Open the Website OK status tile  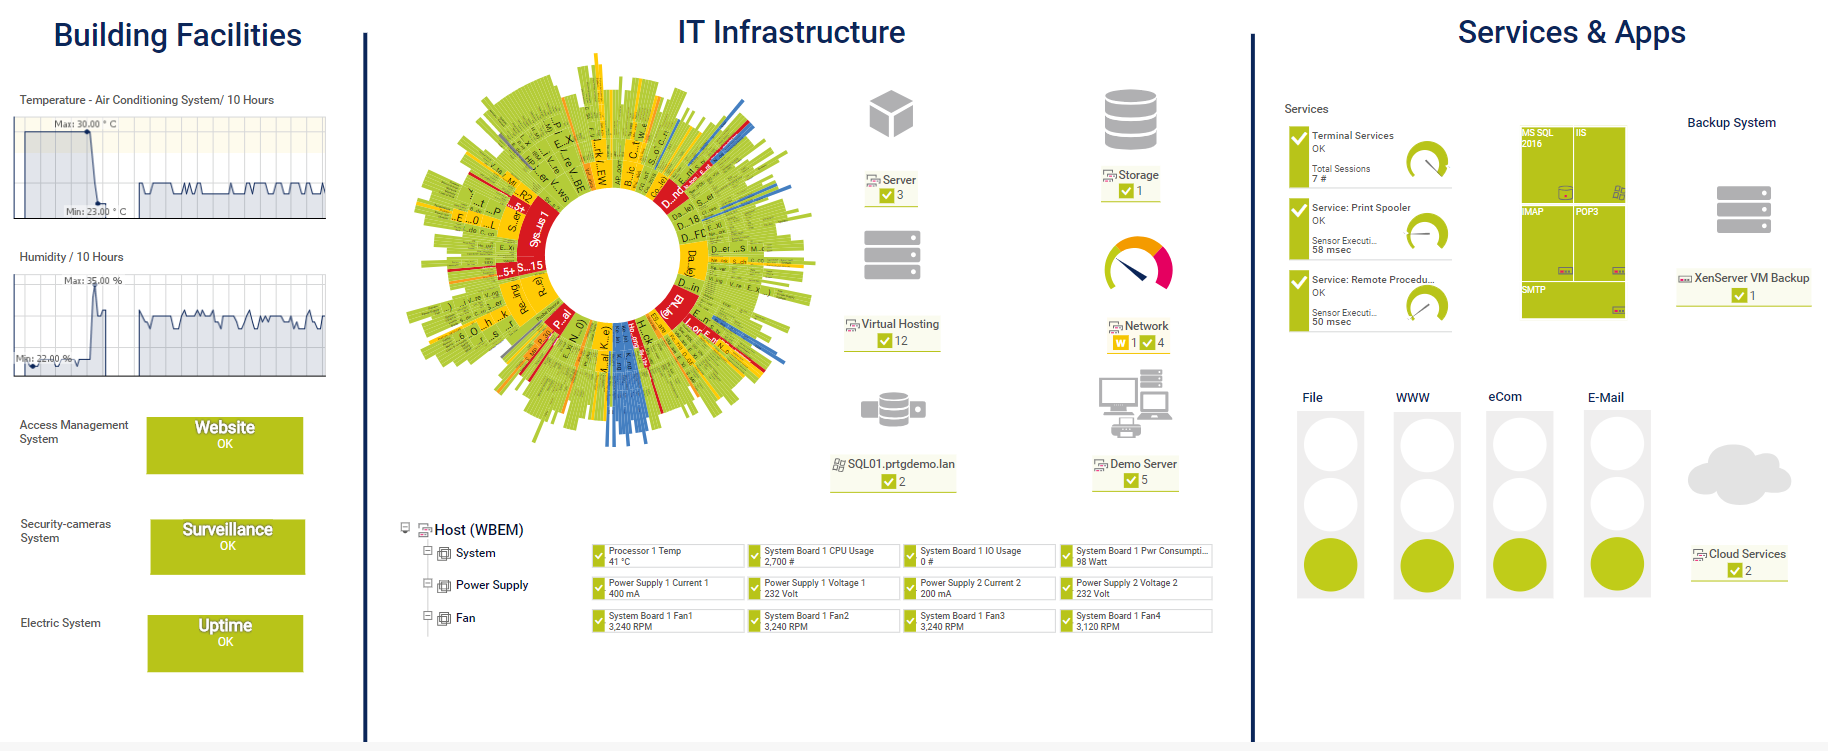point(225,445)
